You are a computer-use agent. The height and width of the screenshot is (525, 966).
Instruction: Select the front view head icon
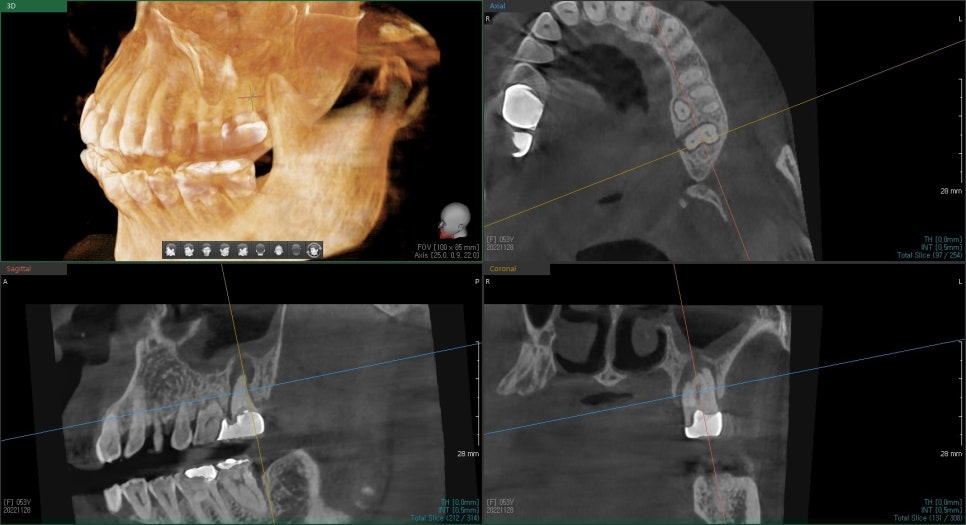tap(207, 250)
